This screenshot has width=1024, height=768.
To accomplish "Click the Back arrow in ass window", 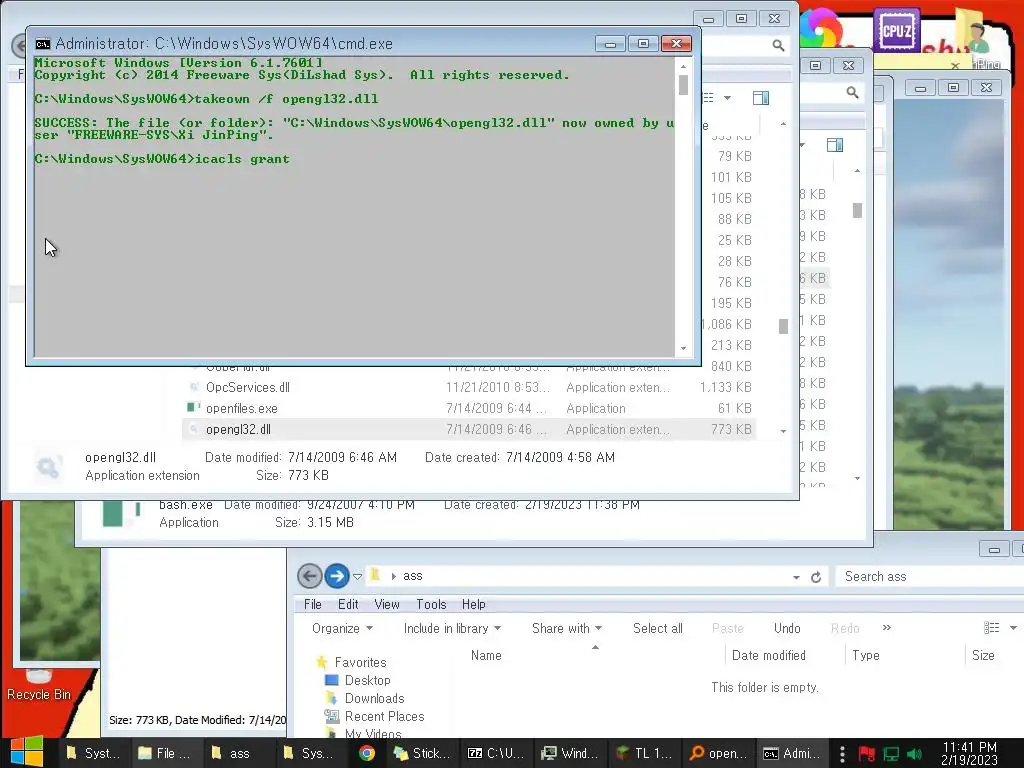I will pos(310,576).
